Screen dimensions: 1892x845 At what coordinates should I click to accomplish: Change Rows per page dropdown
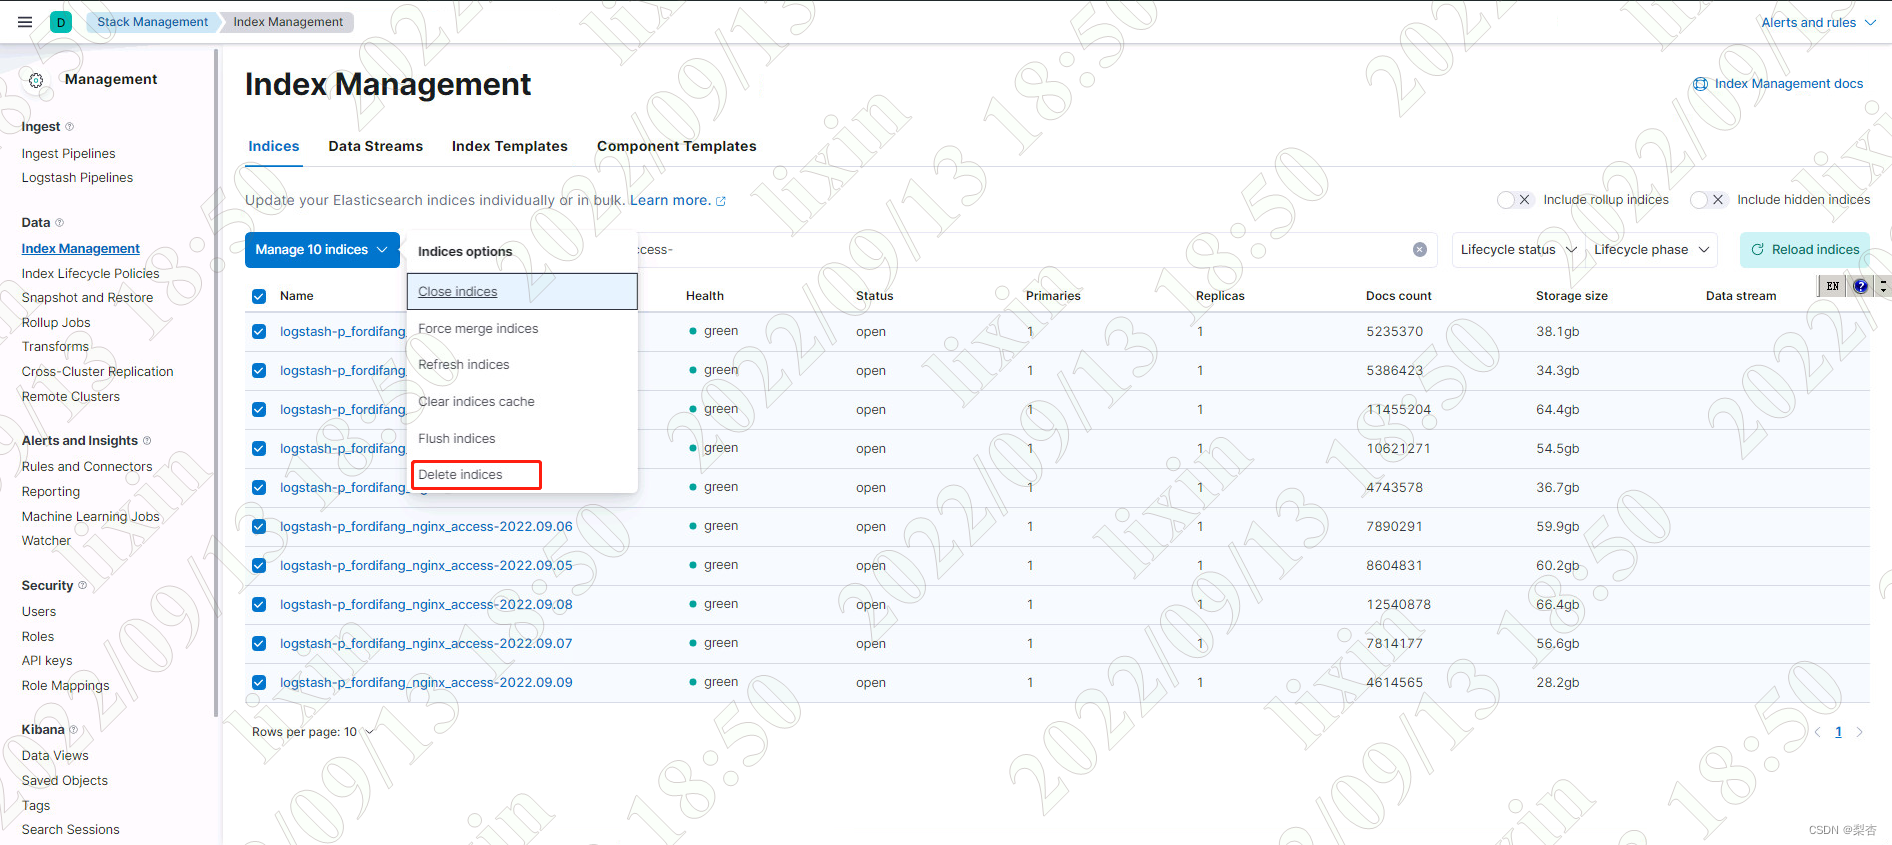point(313,732)
